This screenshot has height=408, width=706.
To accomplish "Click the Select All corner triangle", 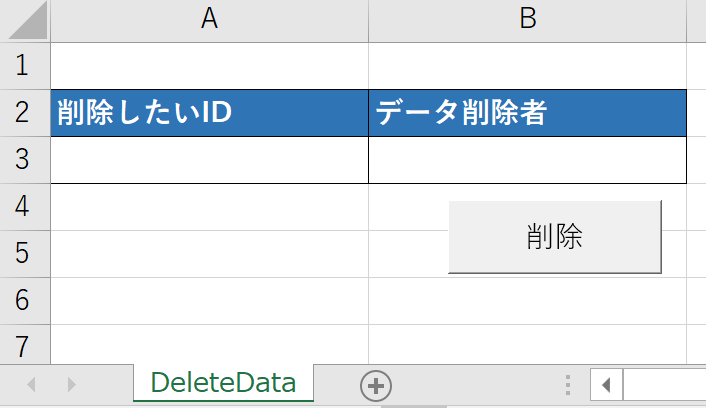I will [25, 20].
